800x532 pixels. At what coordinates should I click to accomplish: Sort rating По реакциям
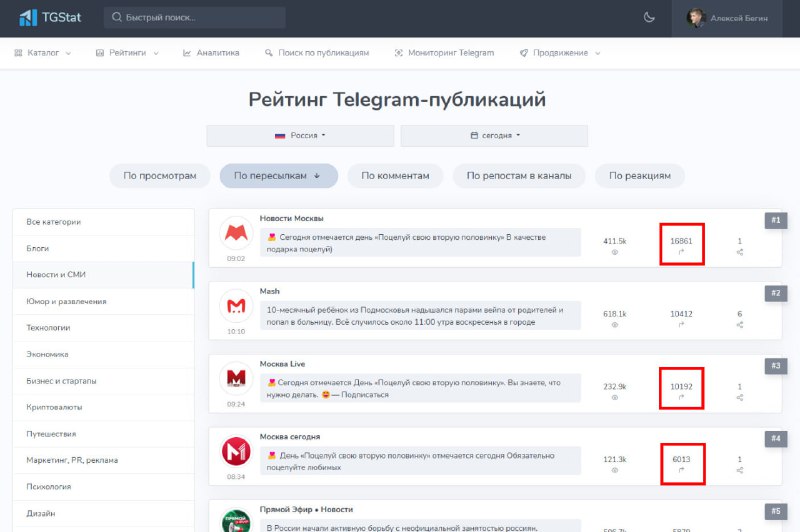click(x=640, y=175)
